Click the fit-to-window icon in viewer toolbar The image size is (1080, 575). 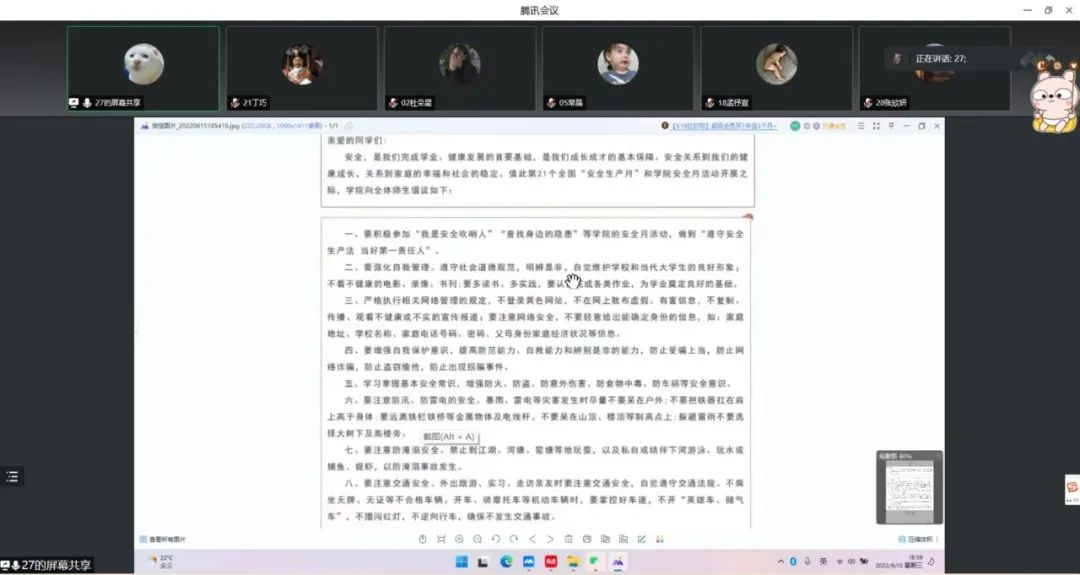click(441, 539)
